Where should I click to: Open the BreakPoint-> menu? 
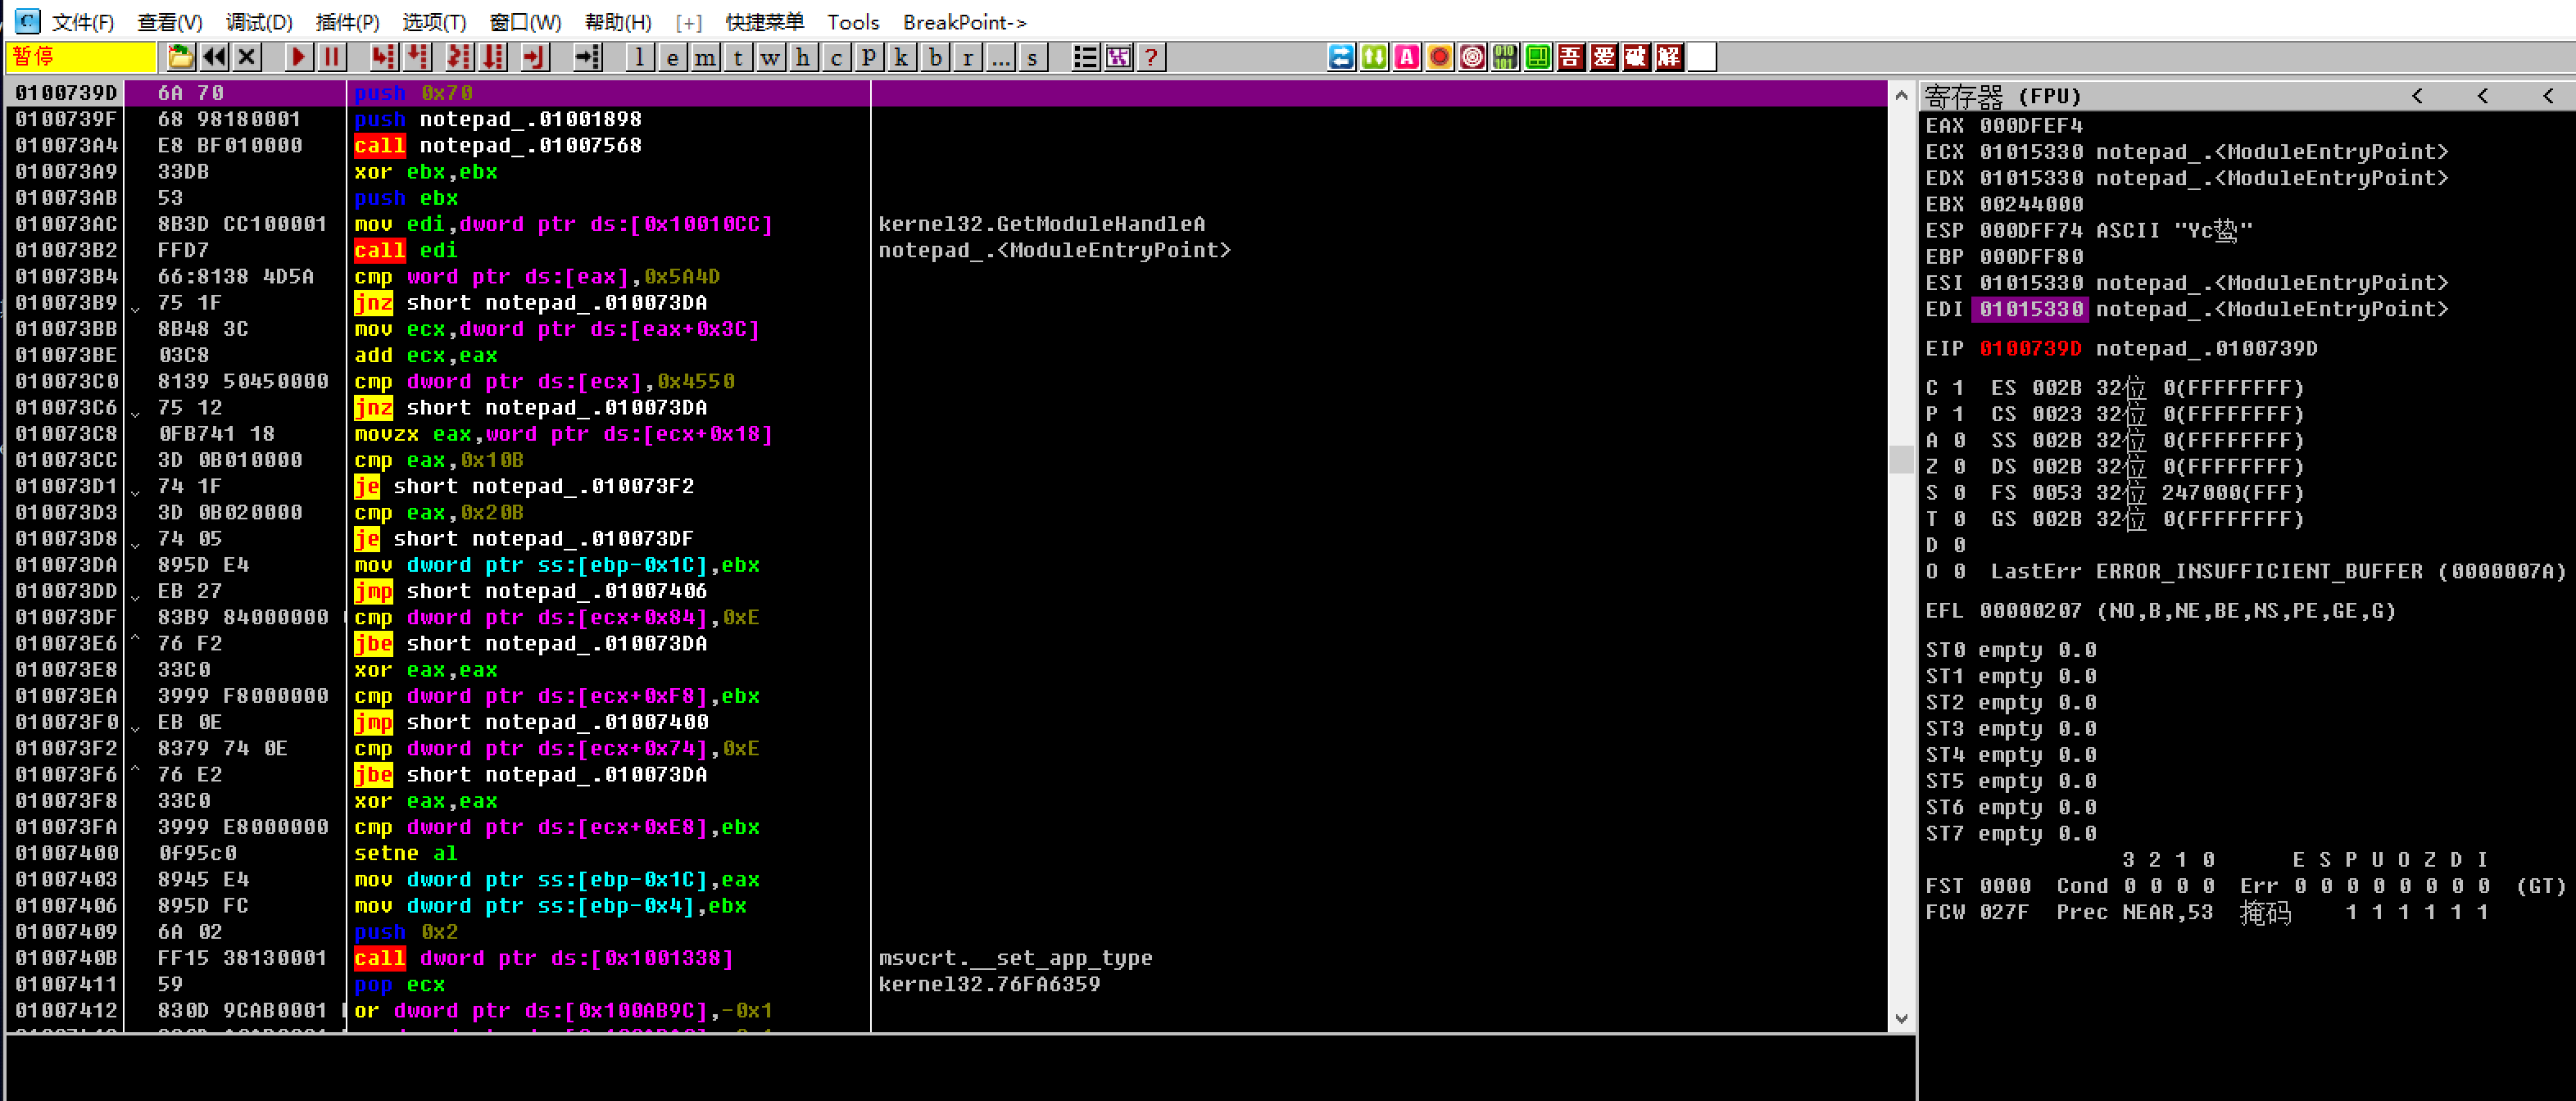[x=964, y=22]
